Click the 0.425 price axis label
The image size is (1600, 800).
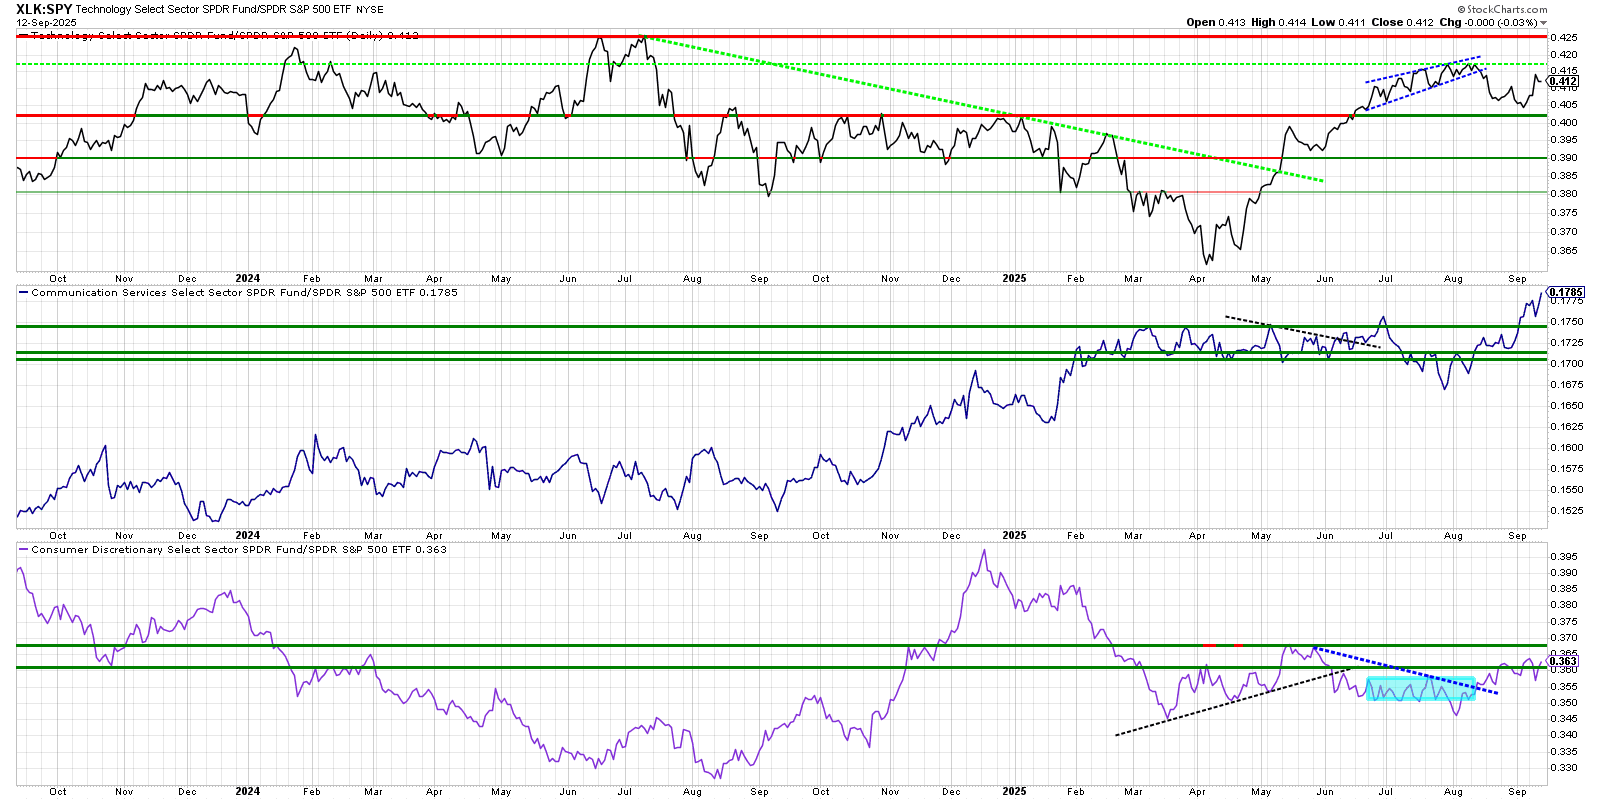click(1564, 37)
